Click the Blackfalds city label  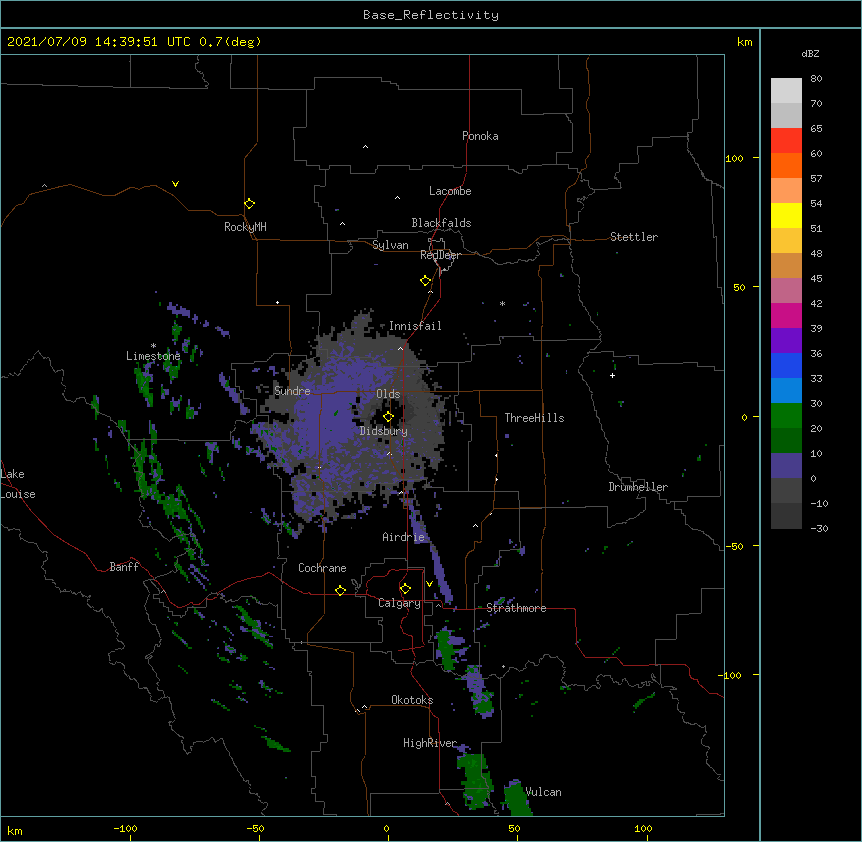point(441,223)
